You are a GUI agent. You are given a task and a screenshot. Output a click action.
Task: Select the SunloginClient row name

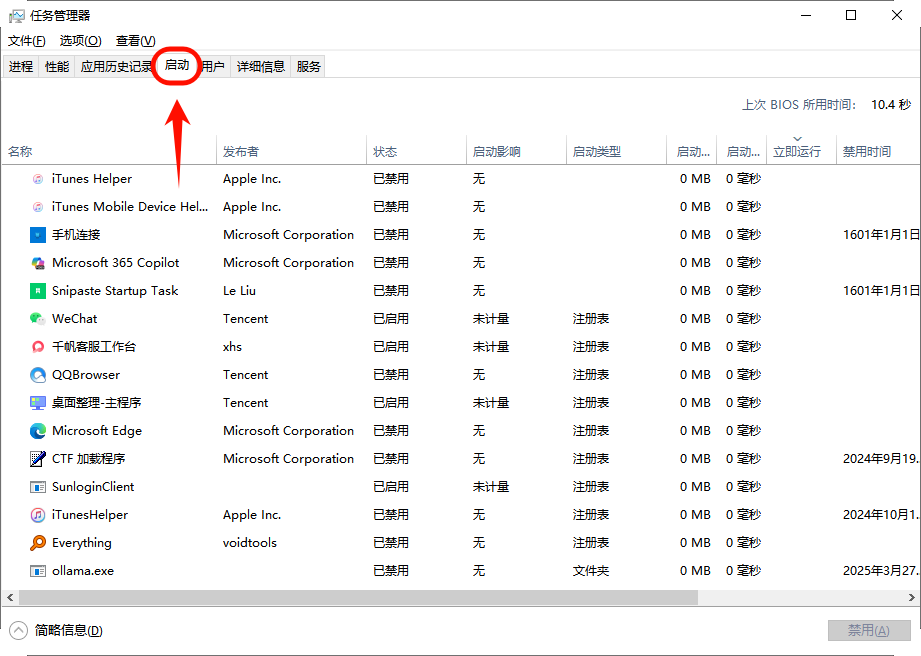(93, 487)
